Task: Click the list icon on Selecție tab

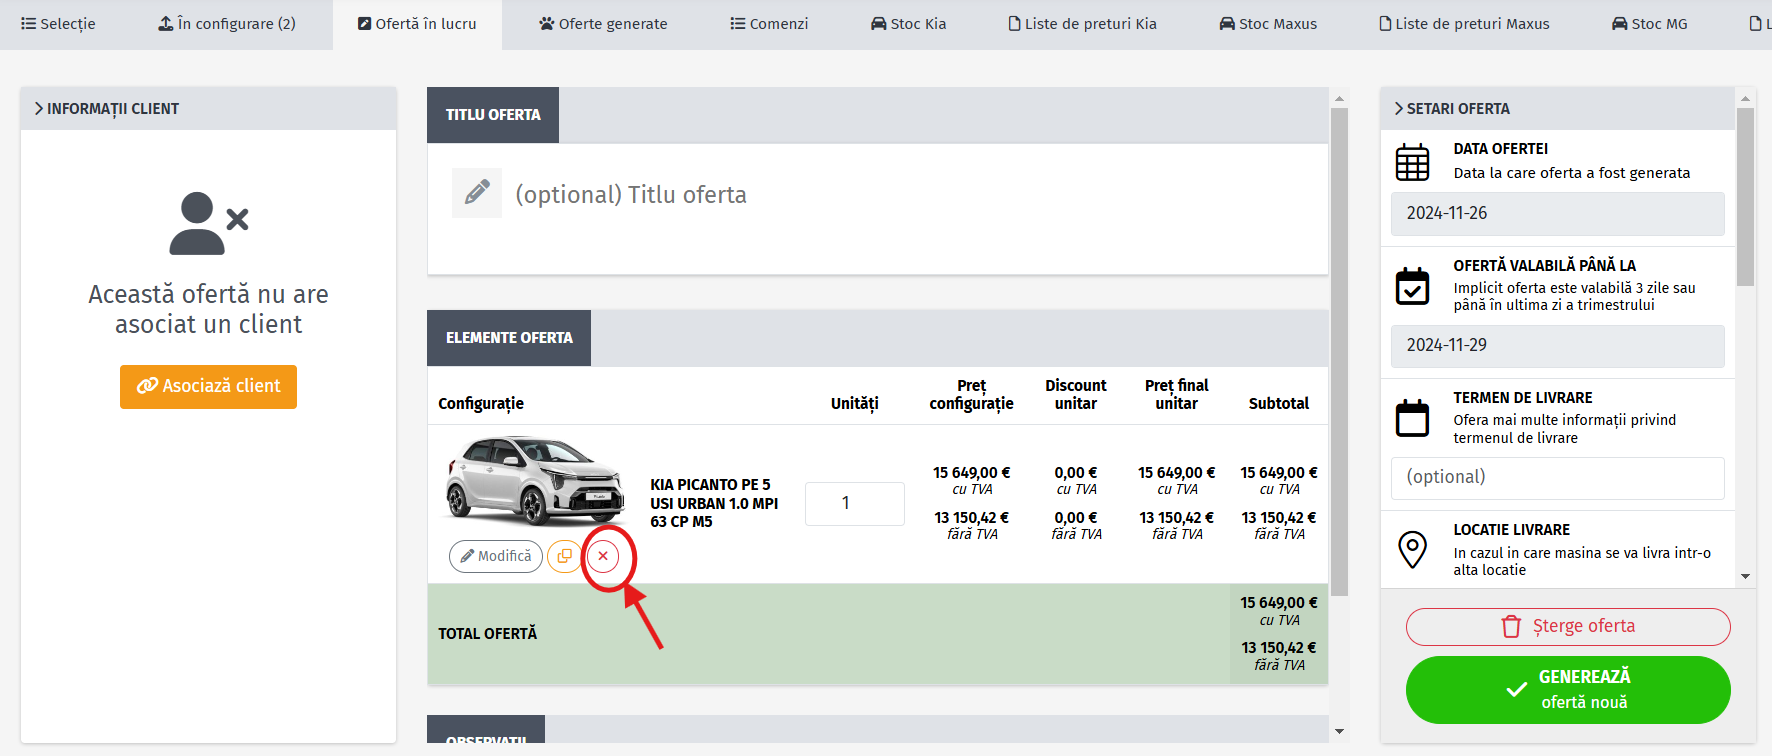Action: pyautogui.click(x=29, y=24)
